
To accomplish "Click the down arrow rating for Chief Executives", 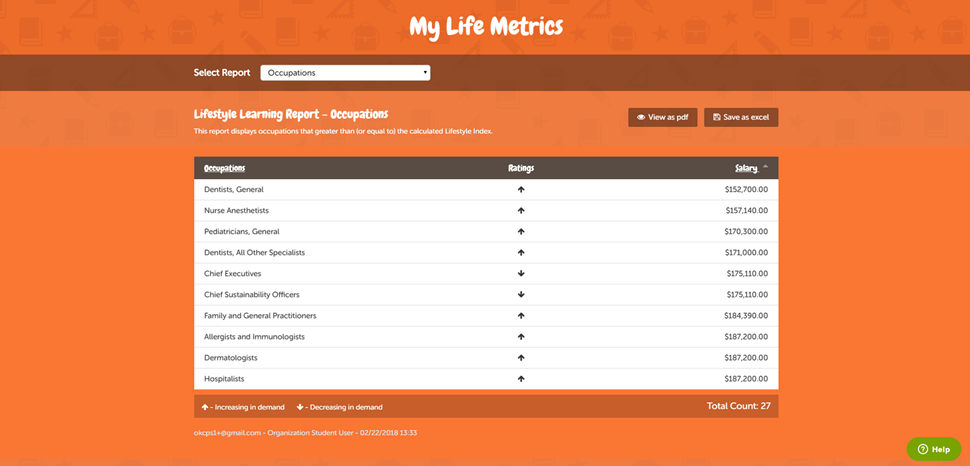I will 521,273.
